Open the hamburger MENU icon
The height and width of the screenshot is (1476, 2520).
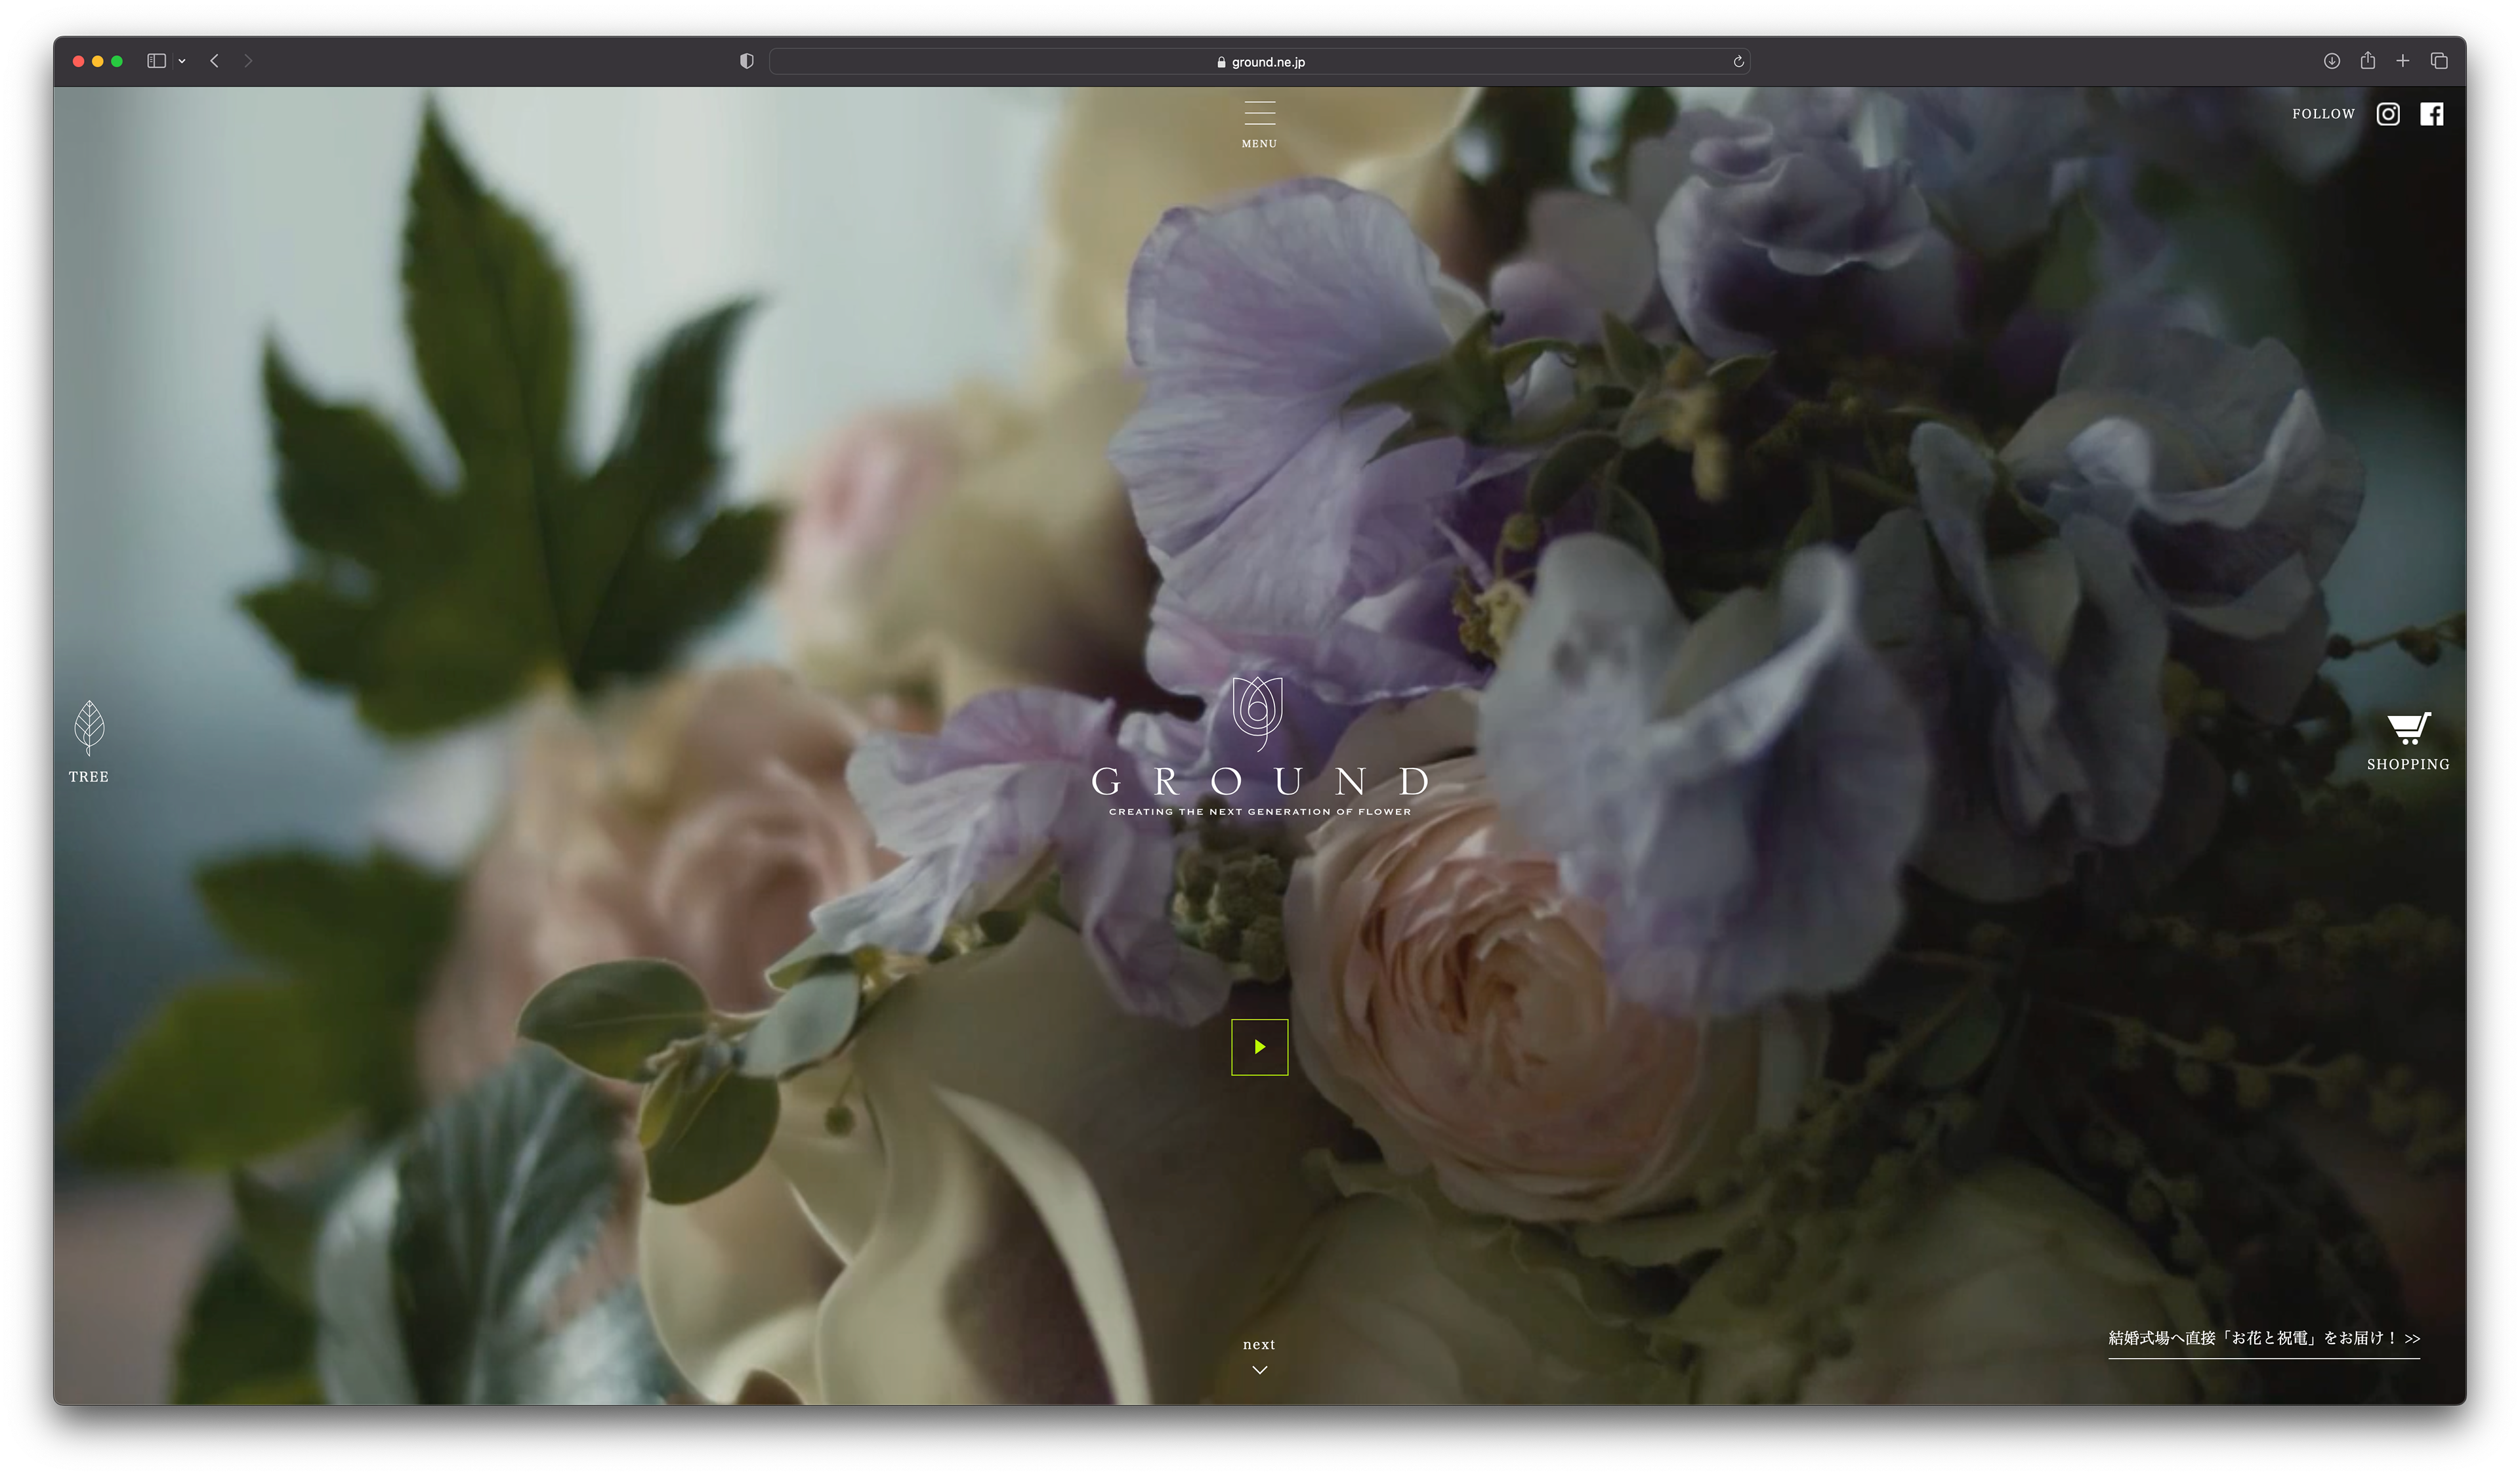[1259, 113]
